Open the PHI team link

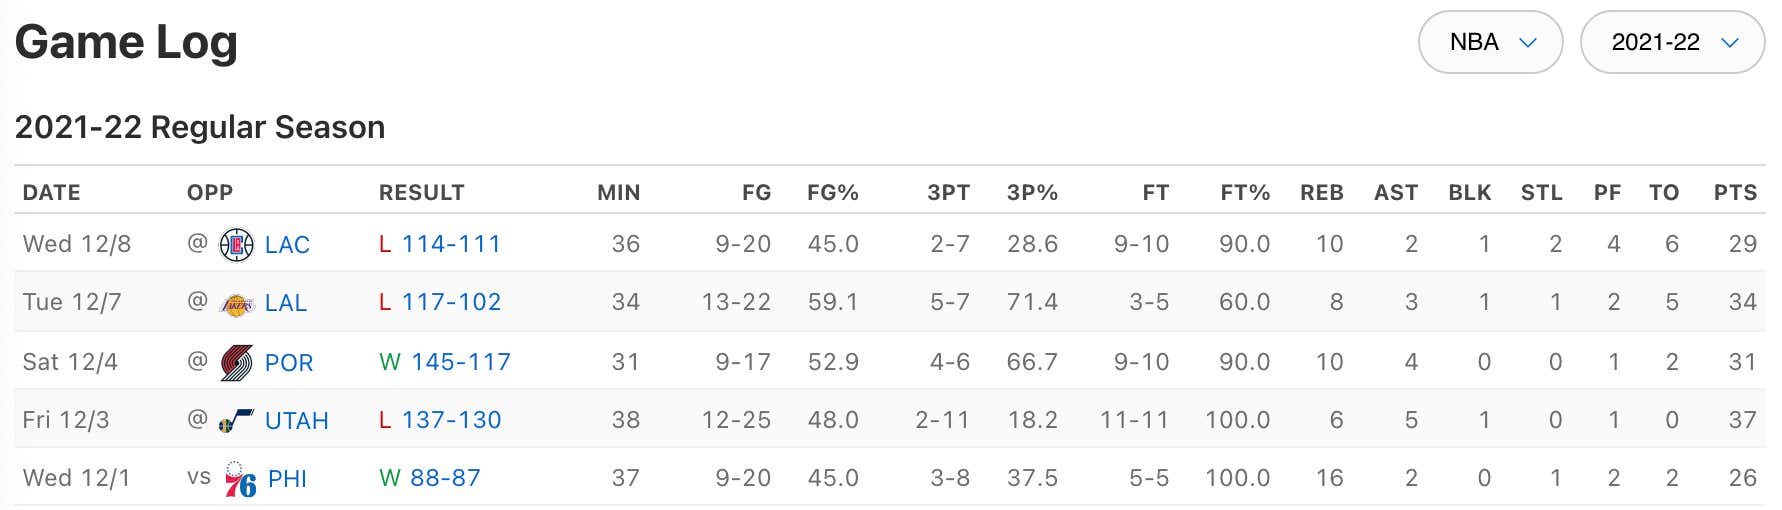tap(287, 479)
